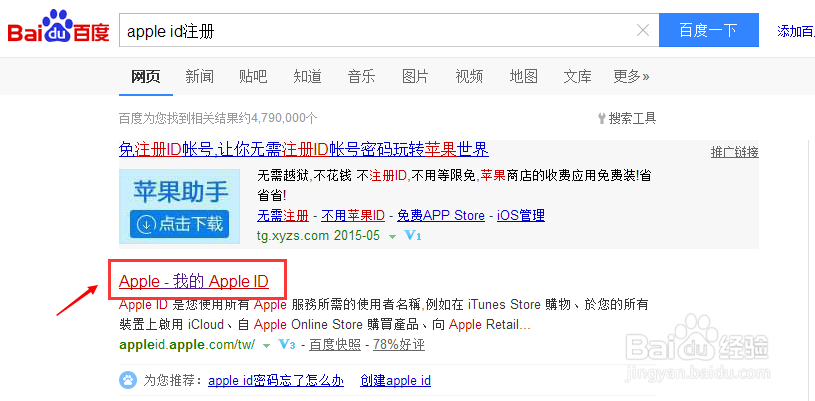This screenshot has height=401, width=815.
Task: Open the iOS管理 sublink
Action: click(x=521, y=215)
